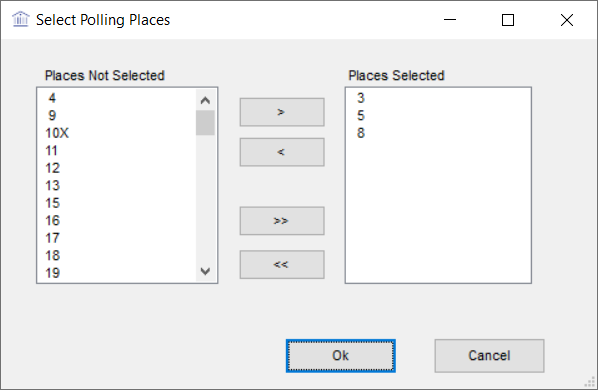Click the Ok button
This screenshot has width=598, height=390.
[341, 356]
